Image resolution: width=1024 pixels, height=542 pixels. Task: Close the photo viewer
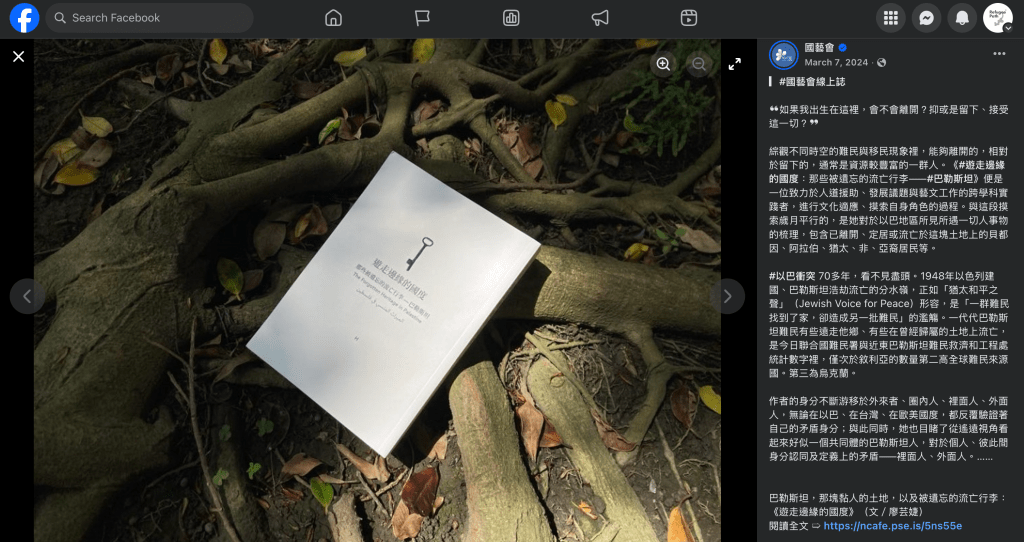point(18,57)
